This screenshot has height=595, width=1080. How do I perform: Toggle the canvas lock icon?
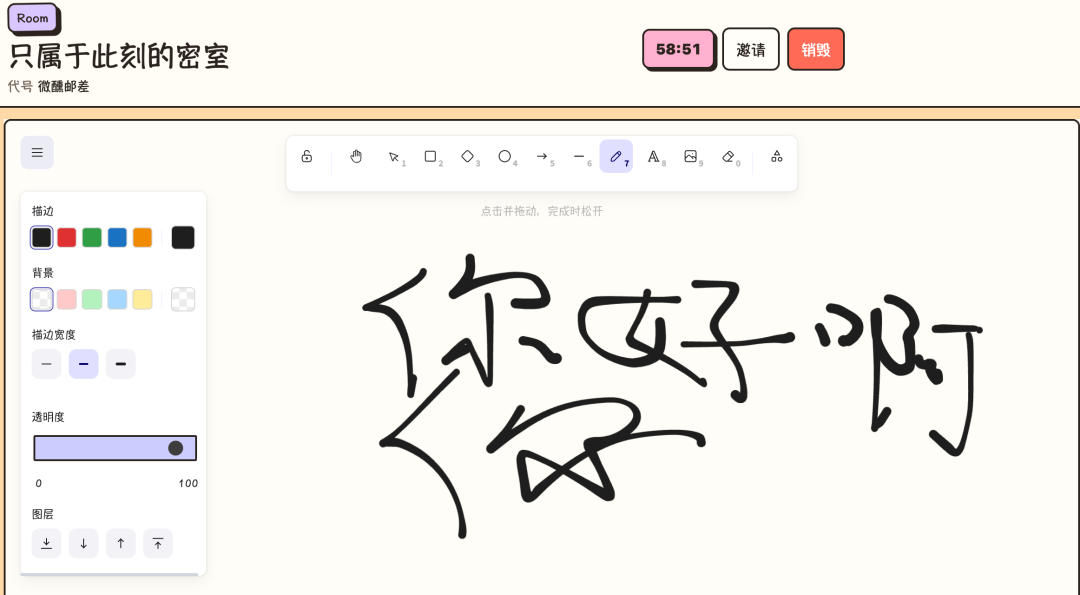(x=307, y=156)
